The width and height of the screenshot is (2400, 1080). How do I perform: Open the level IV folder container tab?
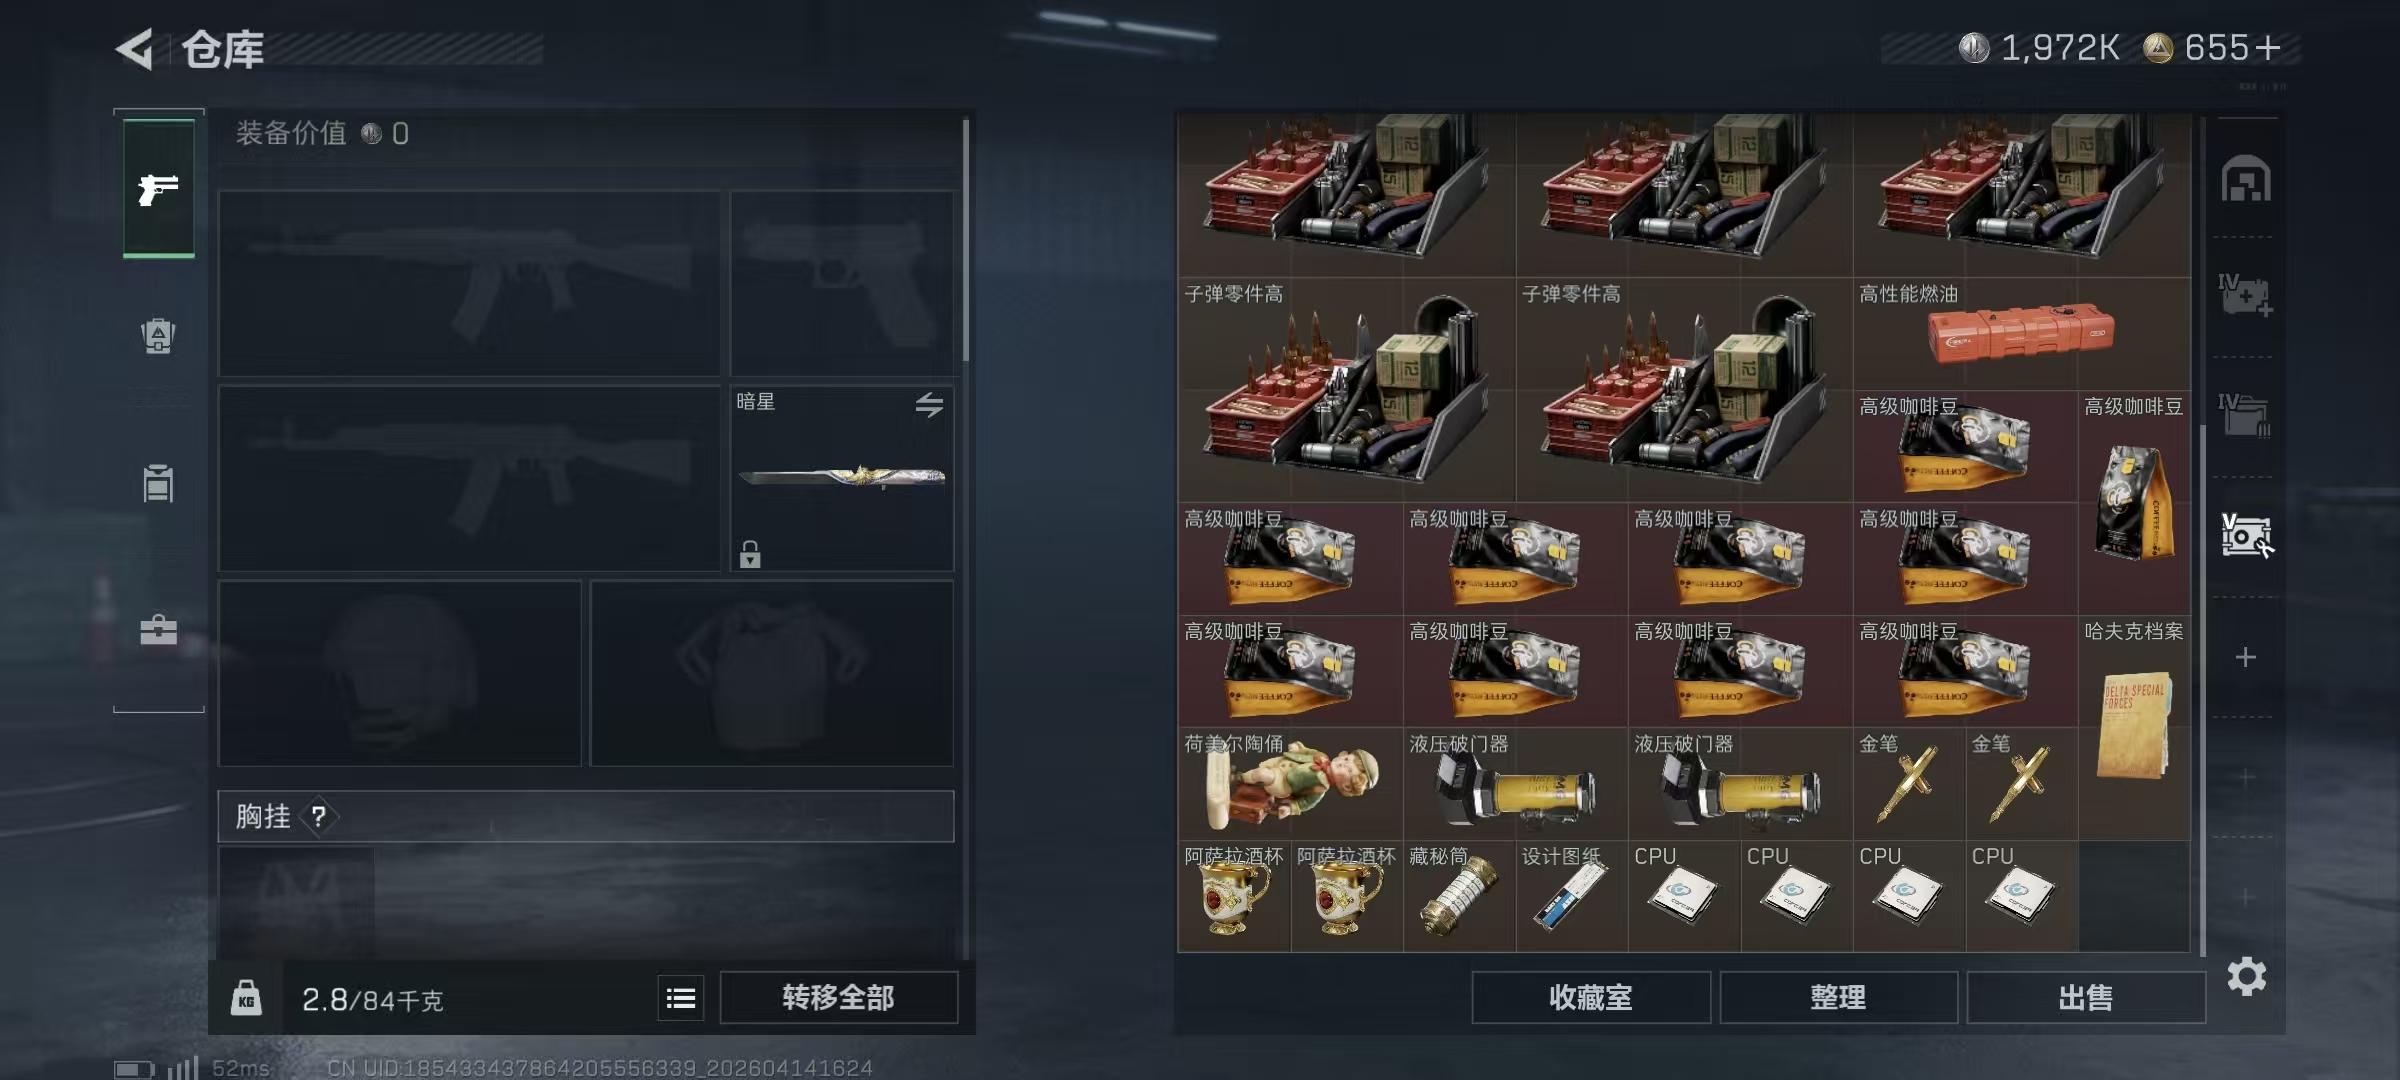[x=2245, y=415]
